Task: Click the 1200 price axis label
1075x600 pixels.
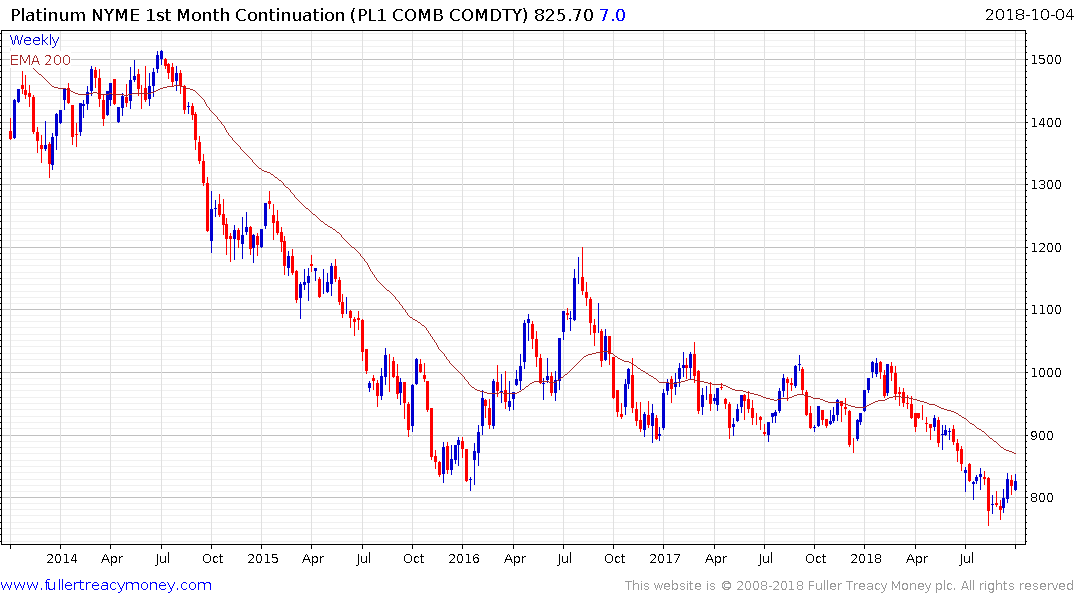Action: click(x=1047, y=248)
